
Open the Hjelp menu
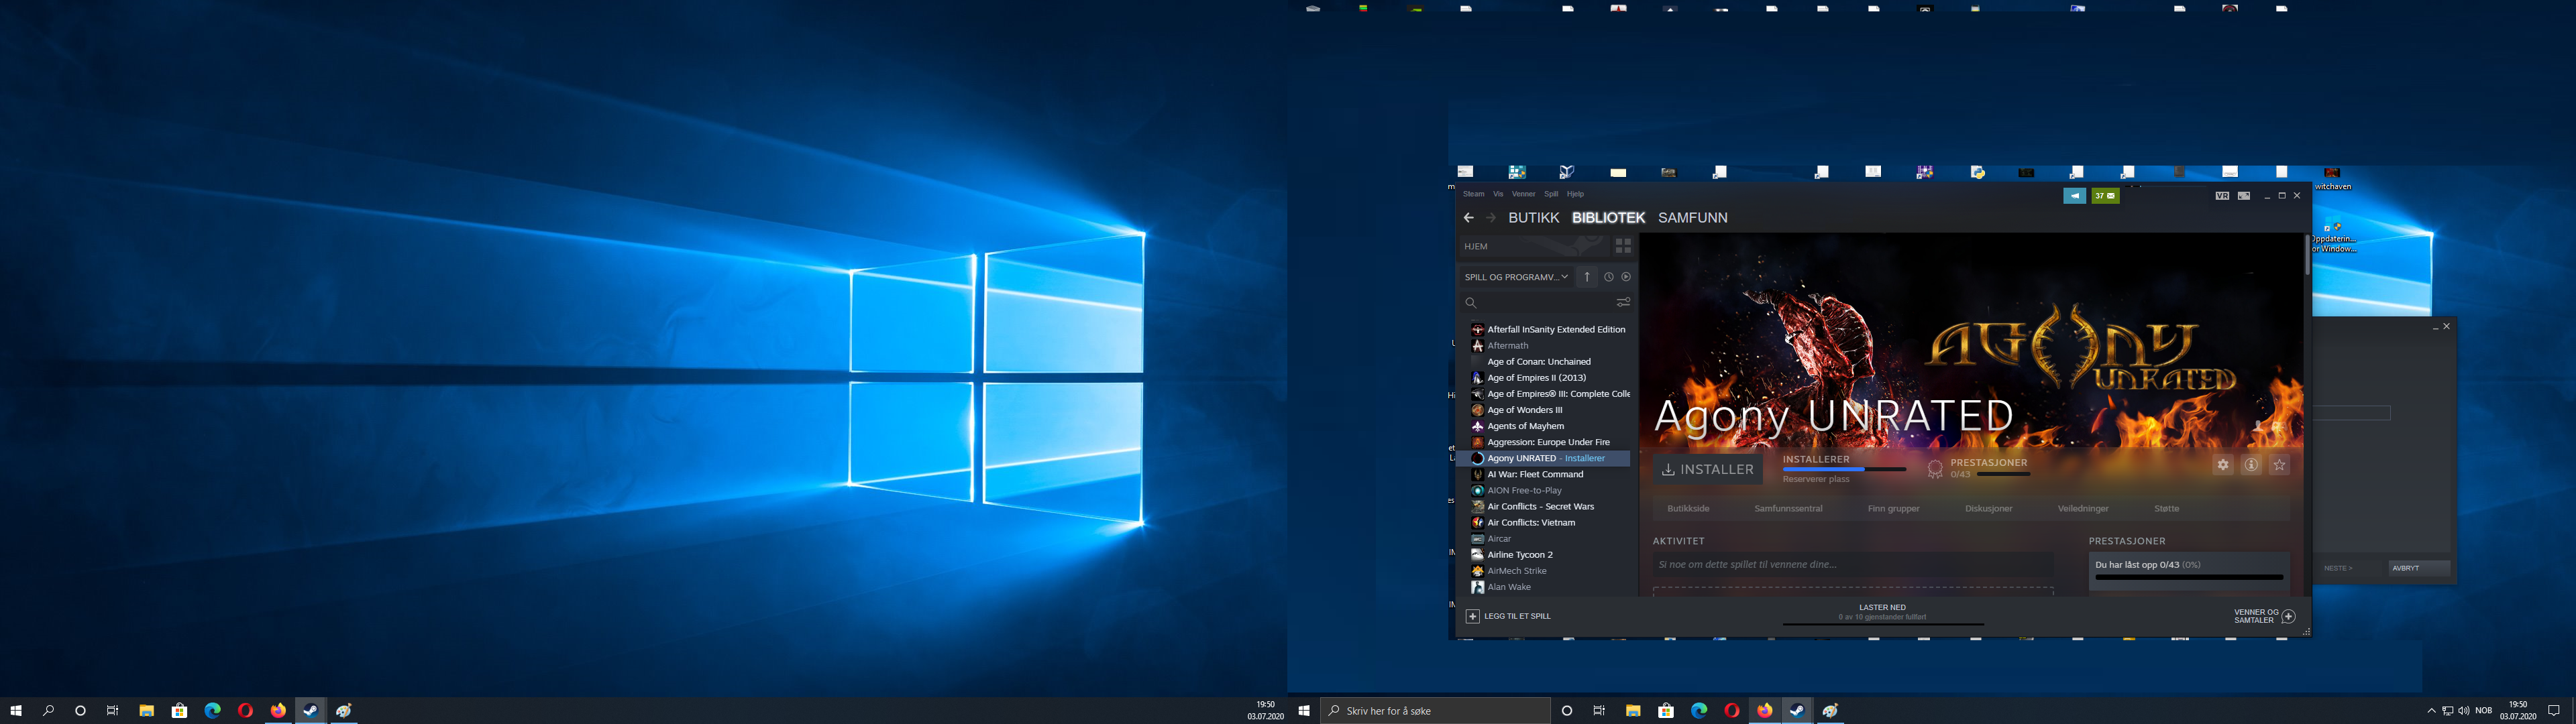point(1575,194)
